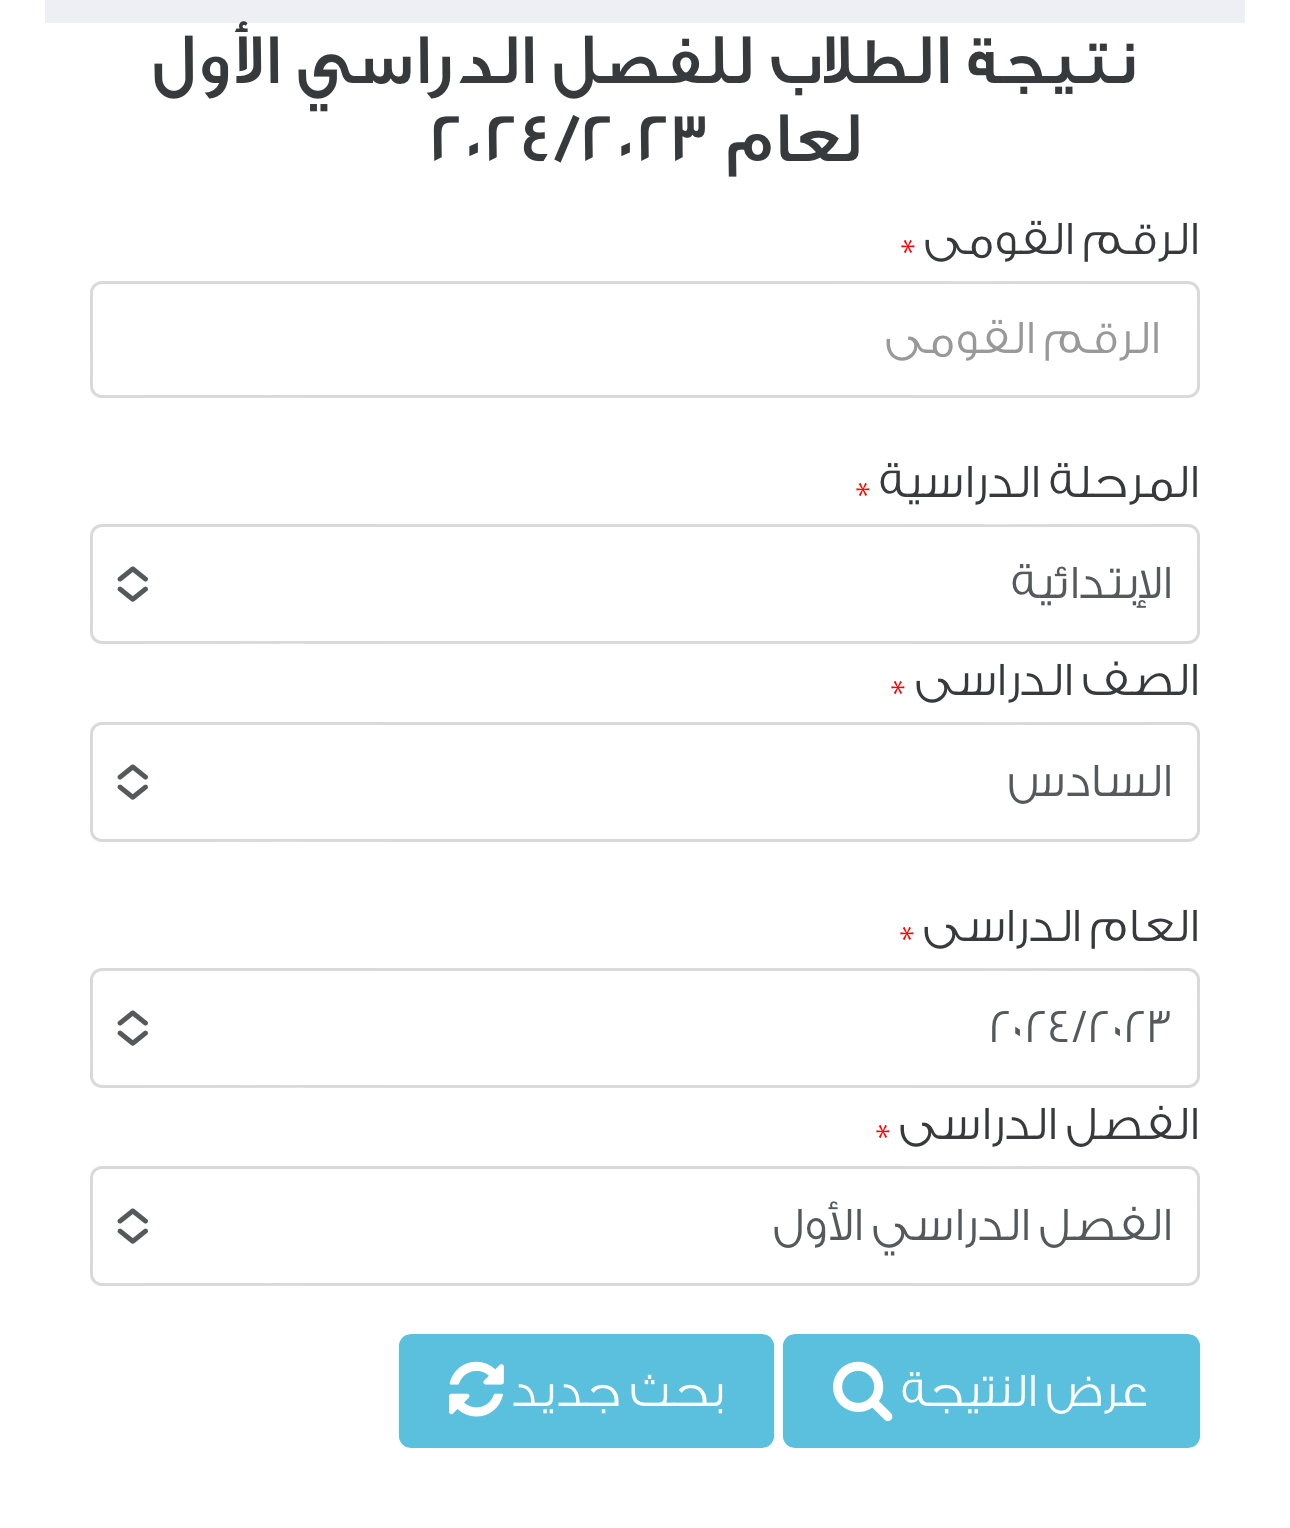Click the العام الدراسى field label
The width and height of the screenshot is (1290, 1528).
point(1060,928)
